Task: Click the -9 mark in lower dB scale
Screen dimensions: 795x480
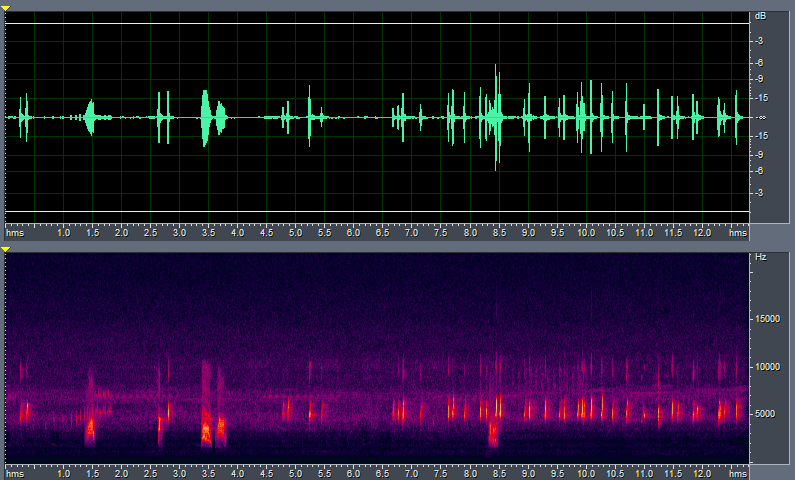Action: tap(759, 155)
